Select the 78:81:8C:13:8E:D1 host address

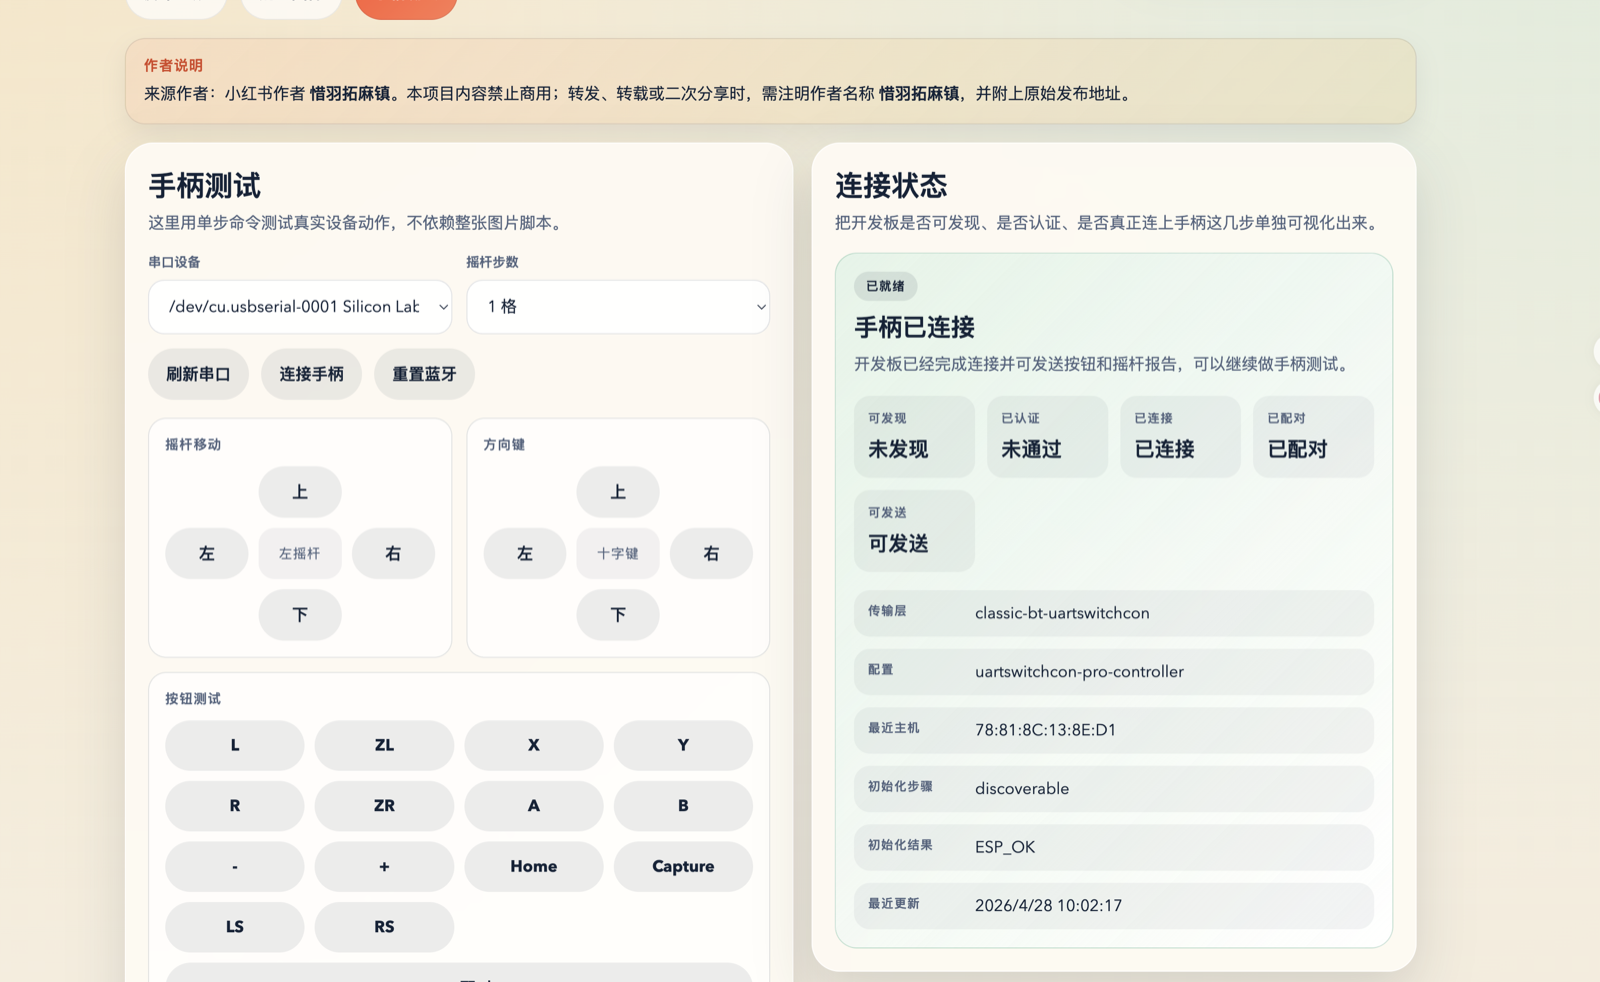point(1045,730)
